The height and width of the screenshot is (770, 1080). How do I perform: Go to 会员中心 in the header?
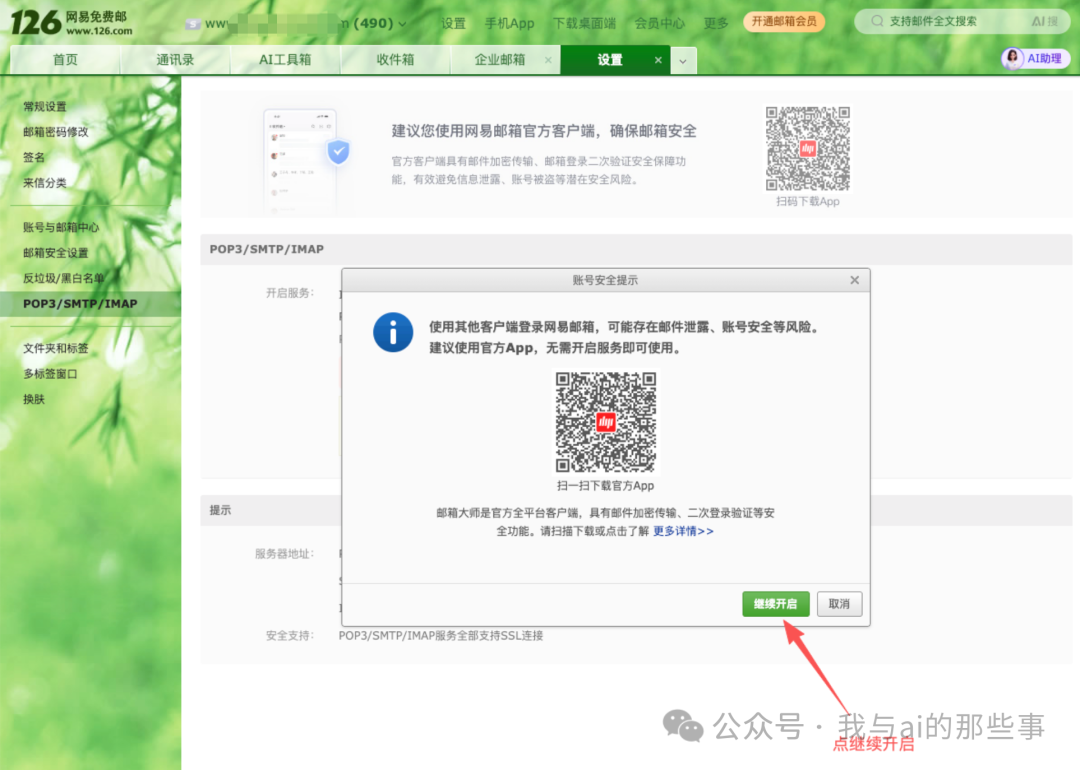click(x=659, y=23)
